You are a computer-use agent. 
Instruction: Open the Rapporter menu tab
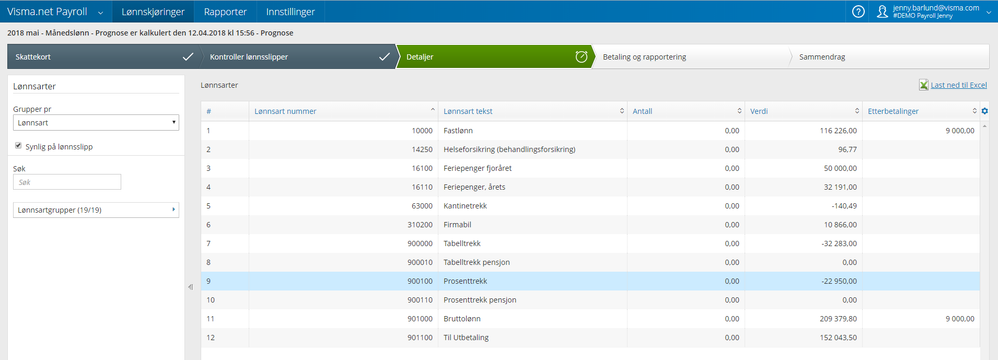coord(225,11)
